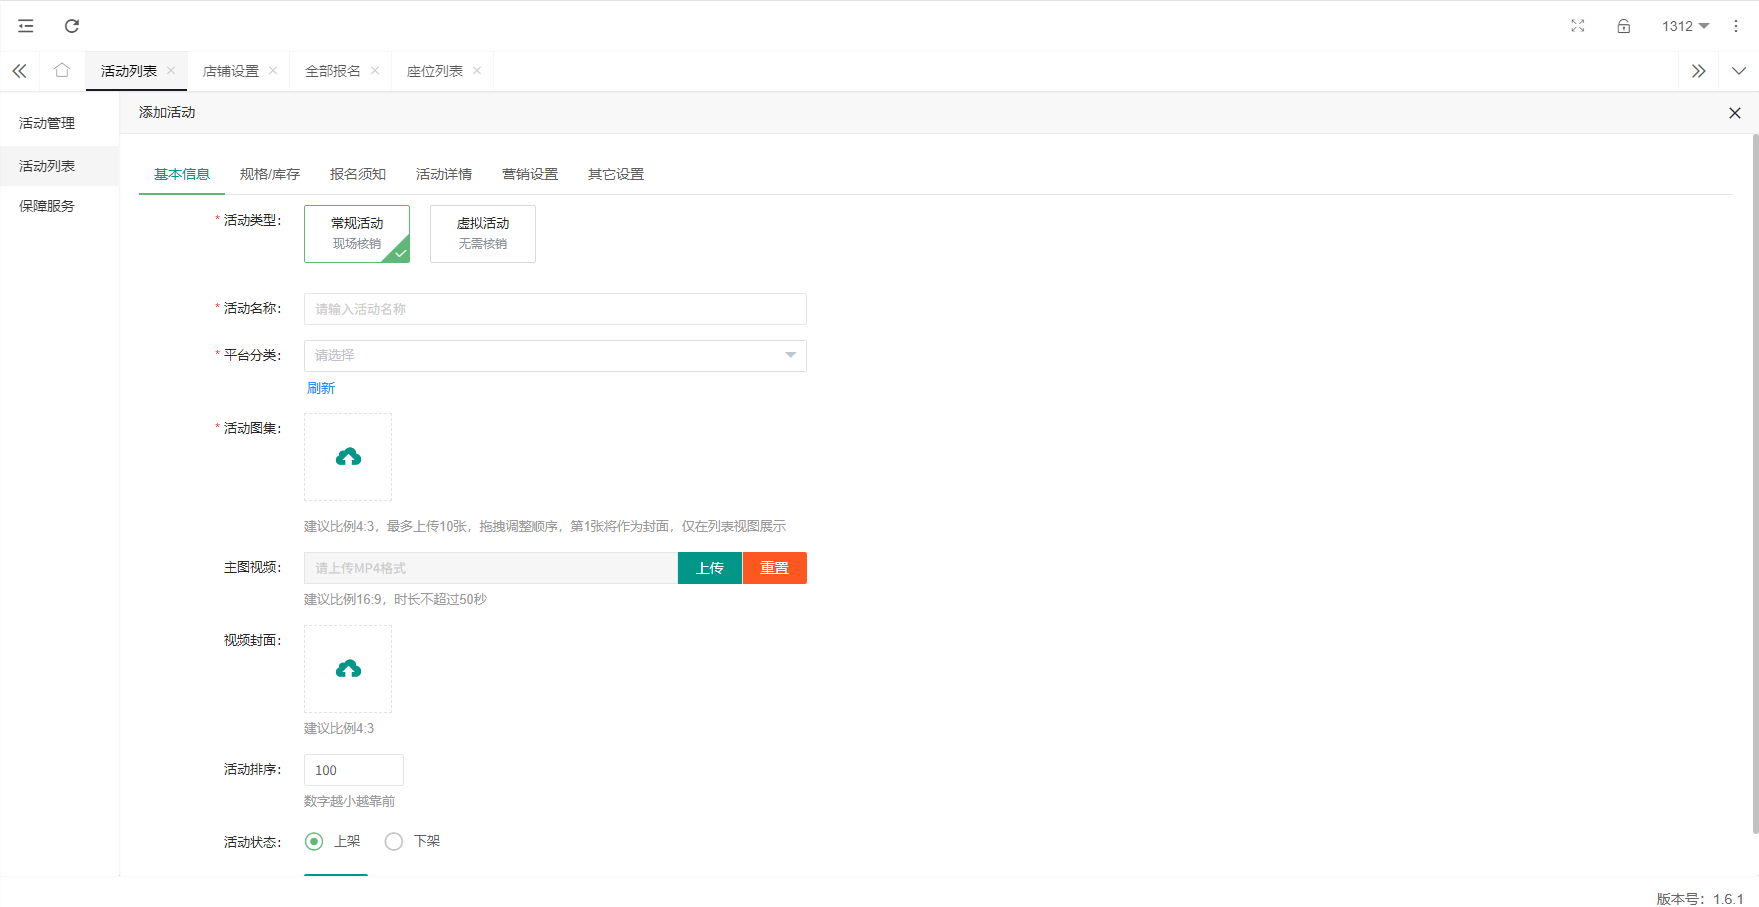Select the 下架 radio button
Viewport: 1759px width, 907px height.
(x=394, y=842)
